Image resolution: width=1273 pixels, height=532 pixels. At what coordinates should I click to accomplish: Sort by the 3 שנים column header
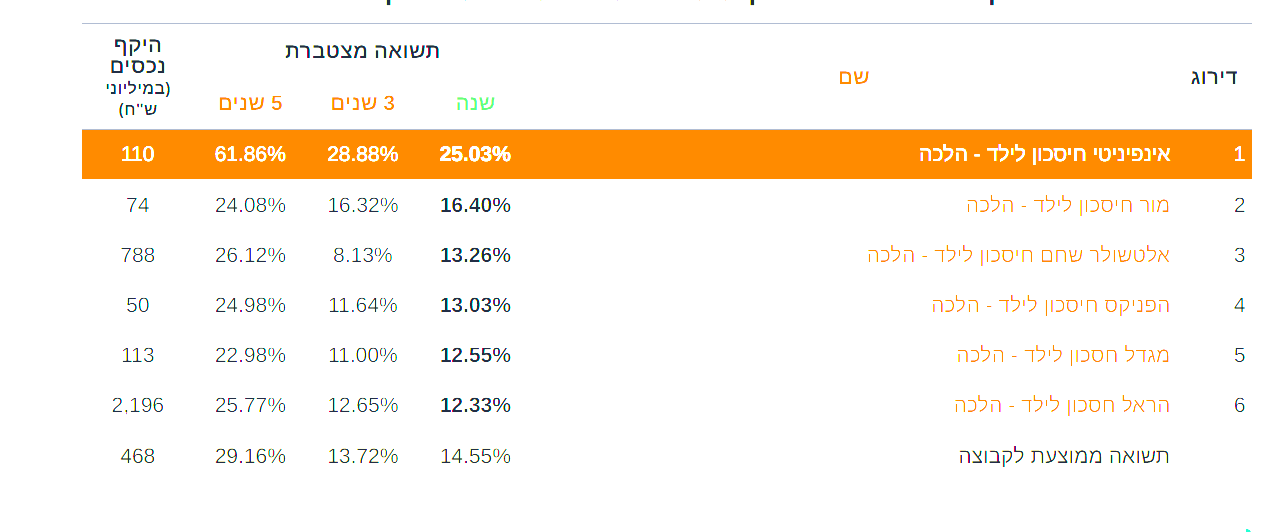[x=363, y=102]
